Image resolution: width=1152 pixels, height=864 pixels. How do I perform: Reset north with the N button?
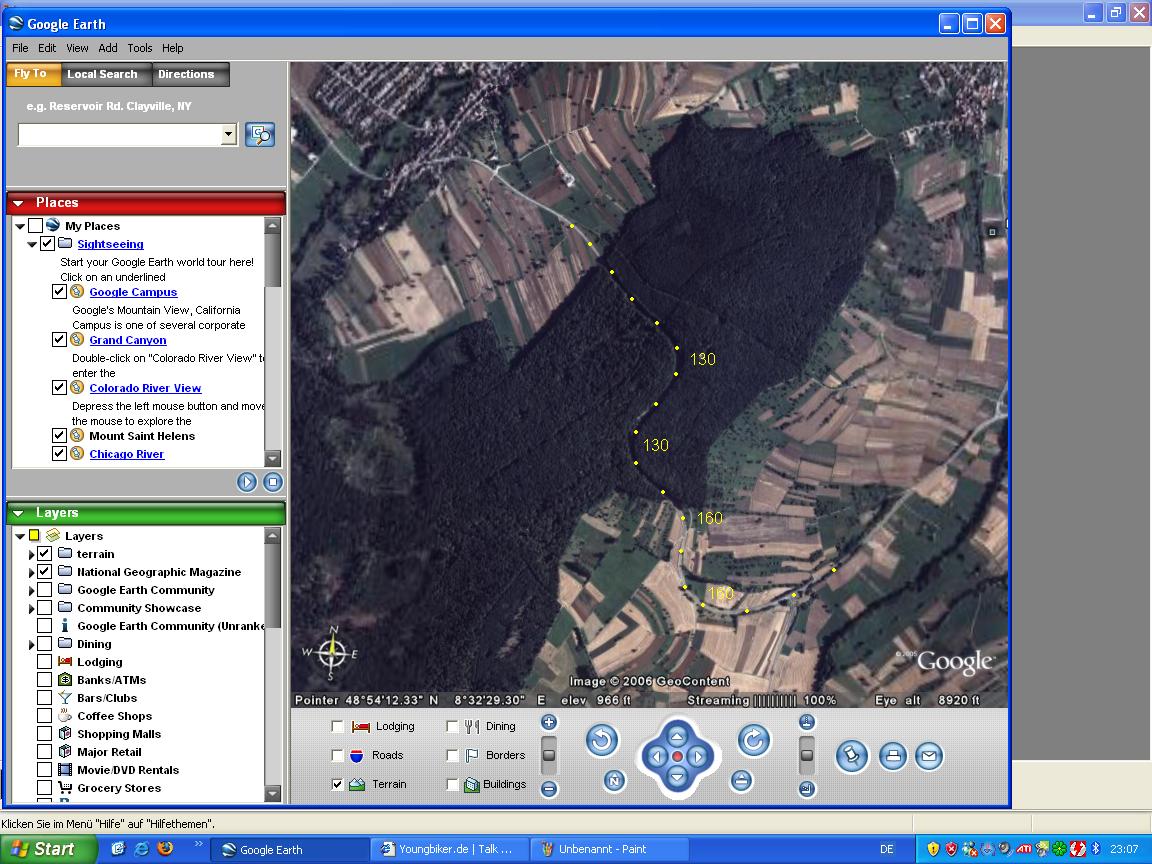pos(614,780)
